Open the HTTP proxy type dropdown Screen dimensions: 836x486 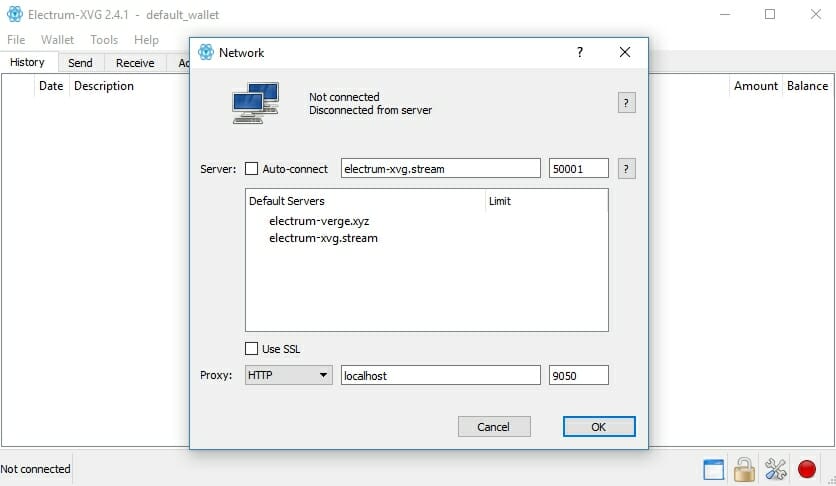pyautogui.click(x=288, y=375)
